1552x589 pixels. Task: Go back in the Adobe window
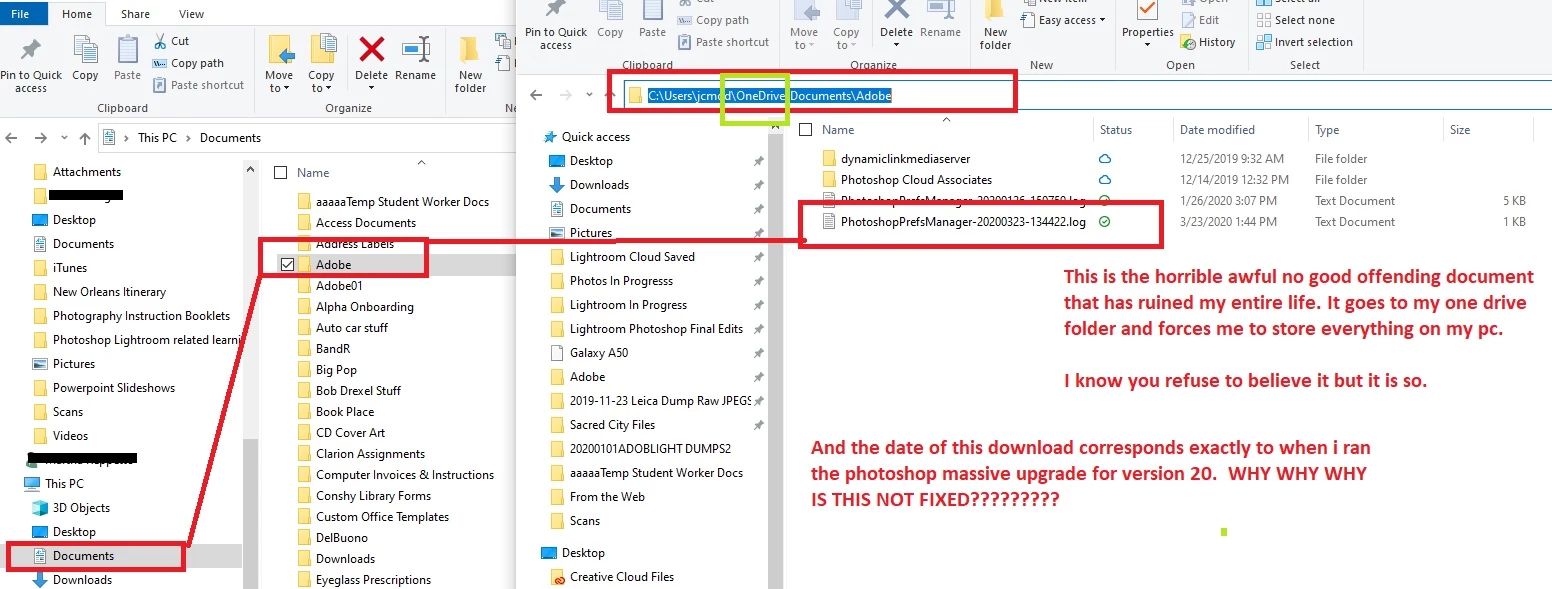536,95
